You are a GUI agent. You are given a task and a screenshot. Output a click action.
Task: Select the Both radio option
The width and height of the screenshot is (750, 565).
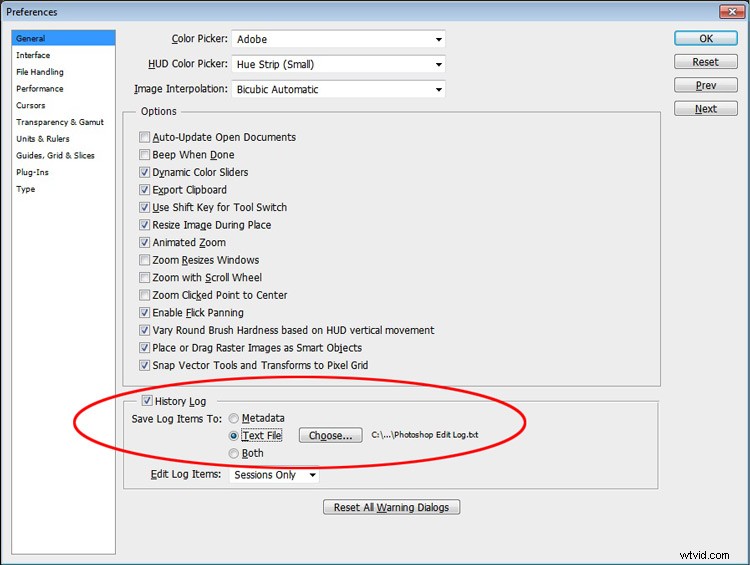click(x=233, y=454)
